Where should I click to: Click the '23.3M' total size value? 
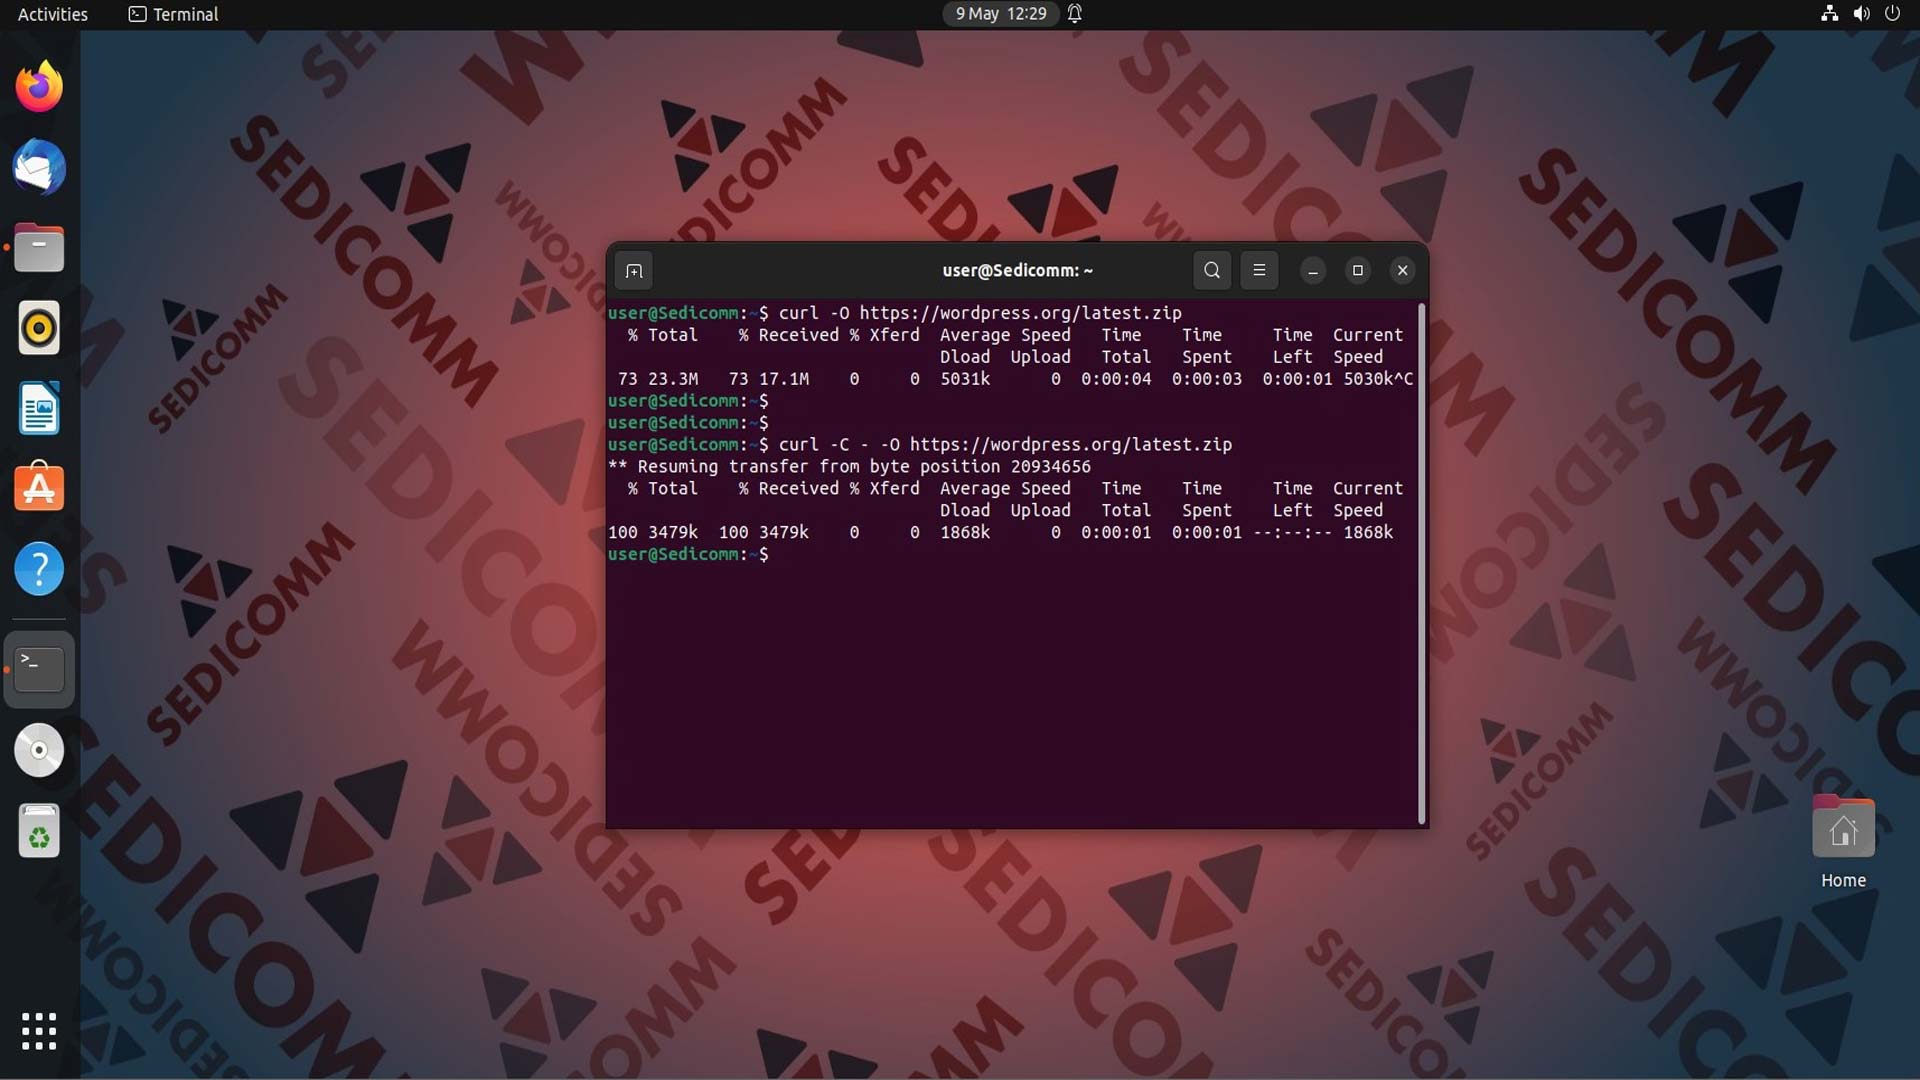tap(673, 379)
